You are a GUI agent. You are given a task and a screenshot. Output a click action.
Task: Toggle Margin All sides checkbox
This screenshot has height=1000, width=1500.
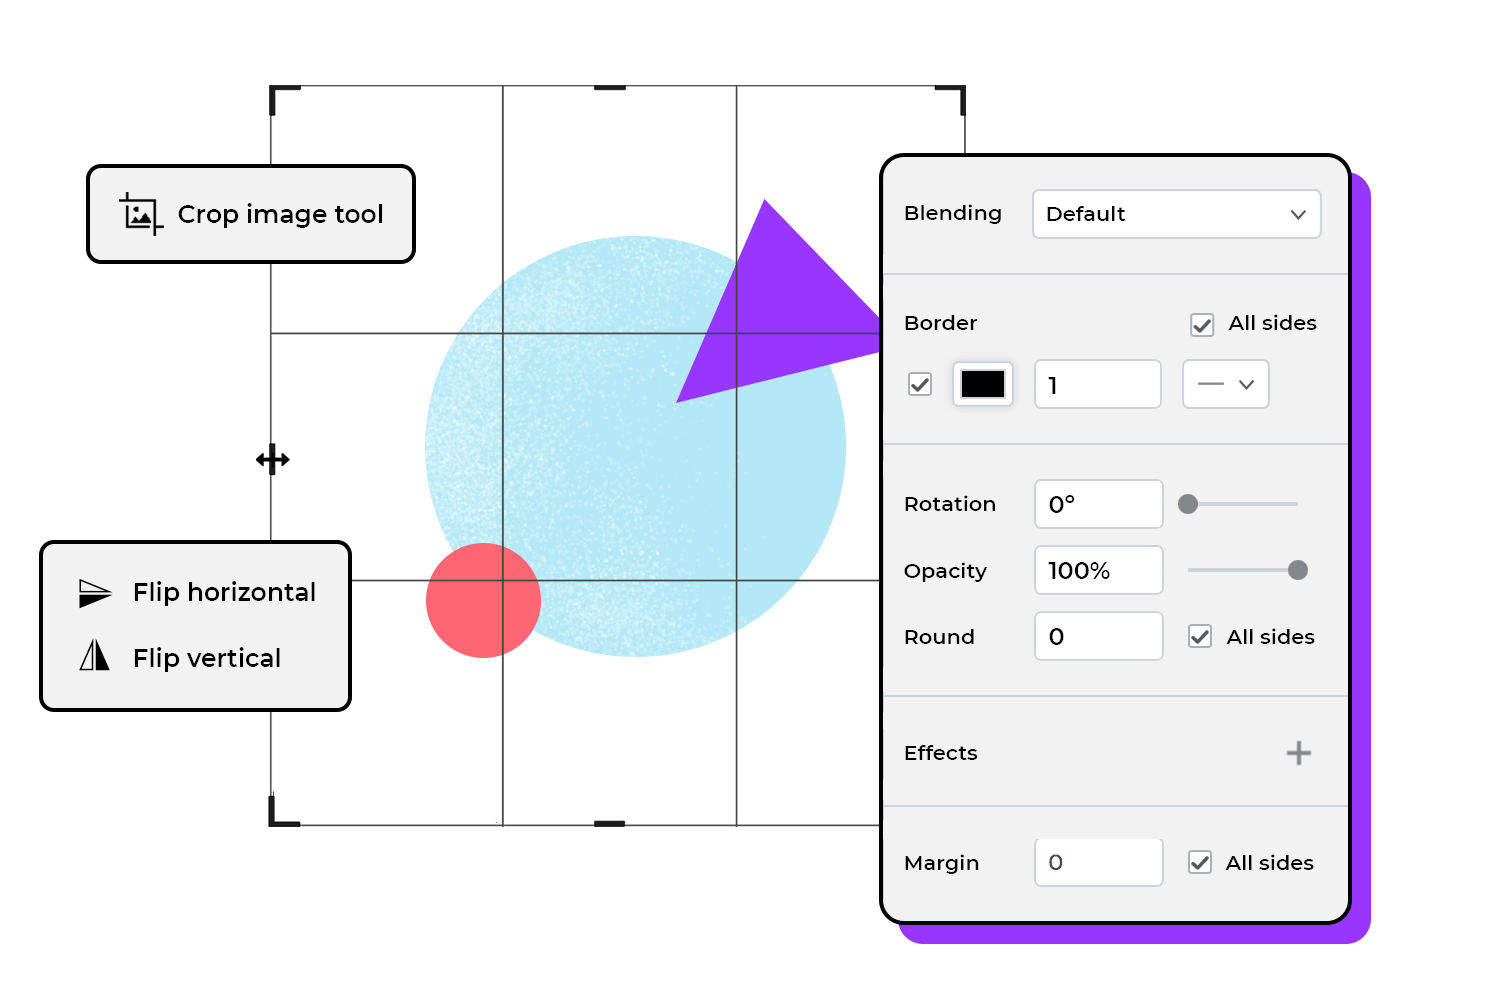point(1200,863)
